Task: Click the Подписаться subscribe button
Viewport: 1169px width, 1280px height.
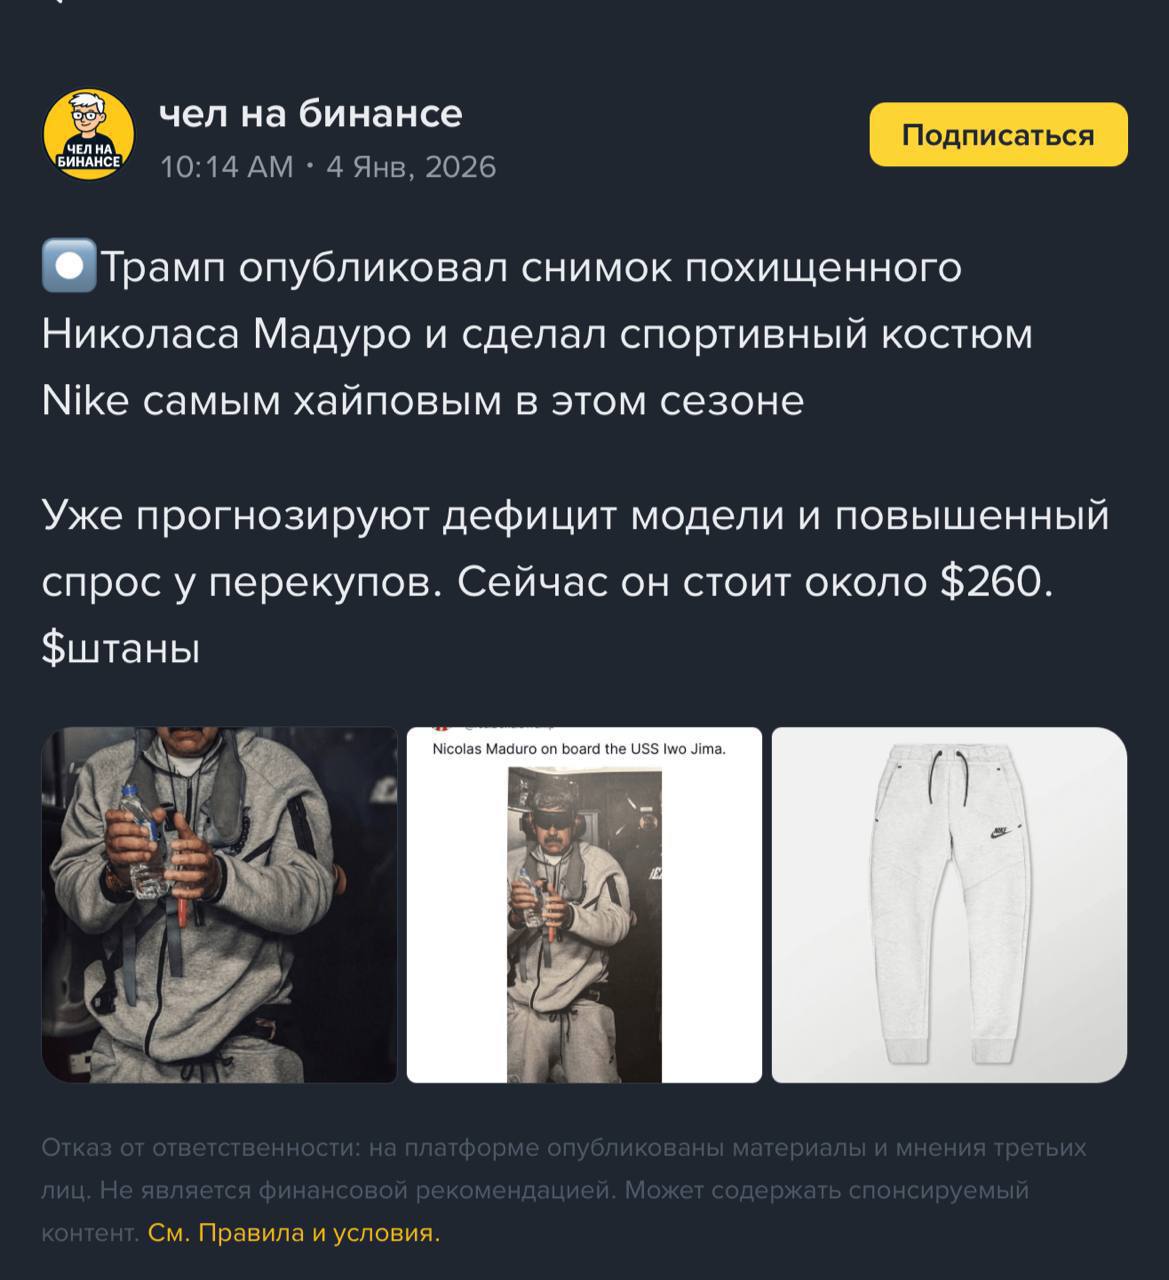Action: coord(998,134)
